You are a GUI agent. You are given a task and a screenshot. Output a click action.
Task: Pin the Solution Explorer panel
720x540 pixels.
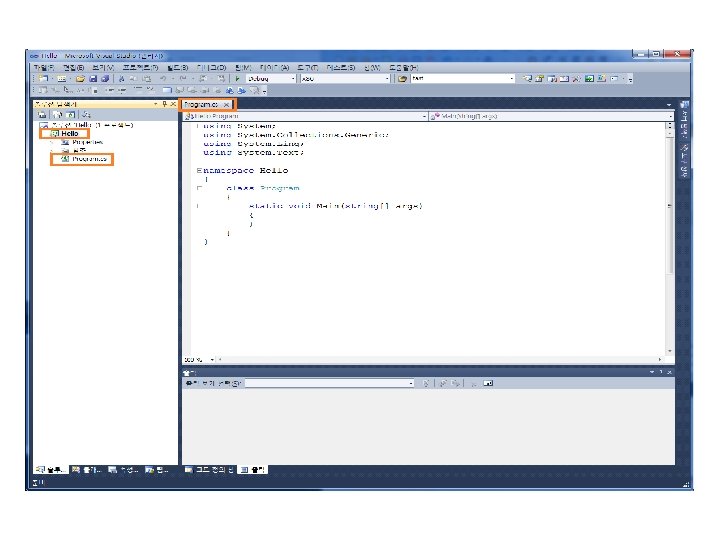[x=165, y=104]
